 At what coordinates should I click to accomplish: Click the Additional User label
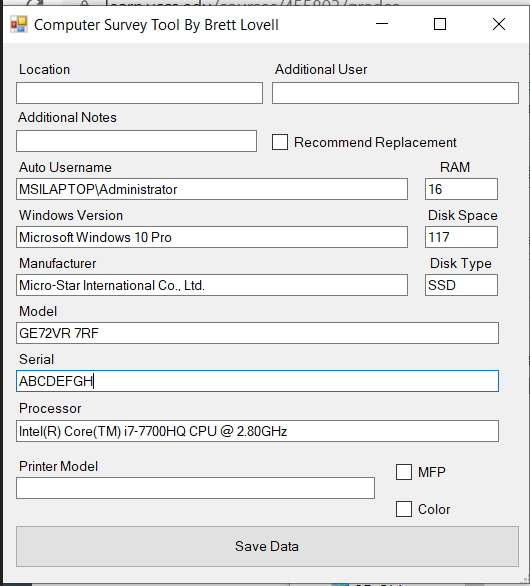(x=321, y=70)
